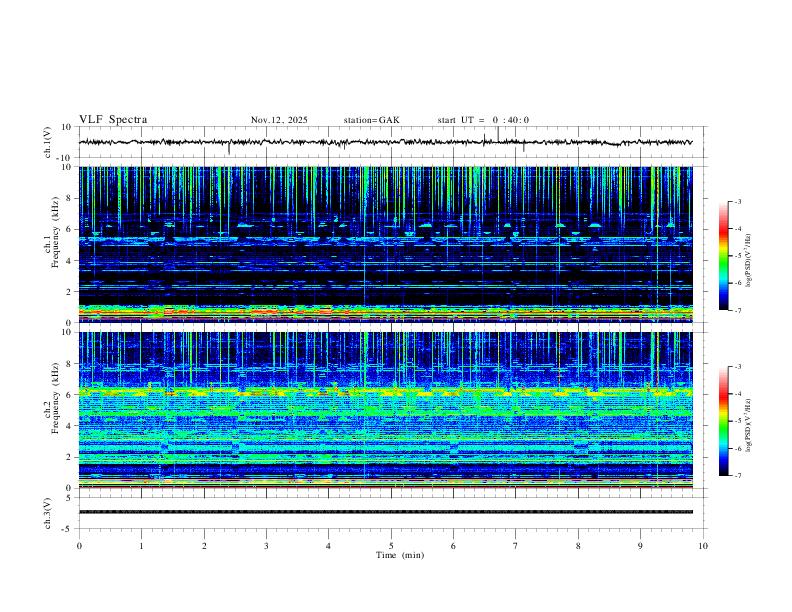The height and width of the screenshot is (612, 792).
Task: Click the ch.3 voltage trace band
Action: [x=386, y=512]
